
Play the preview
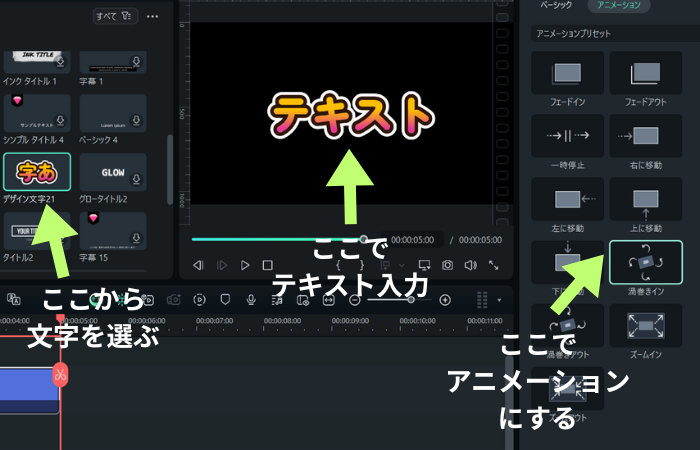click(x=245, y=265)
